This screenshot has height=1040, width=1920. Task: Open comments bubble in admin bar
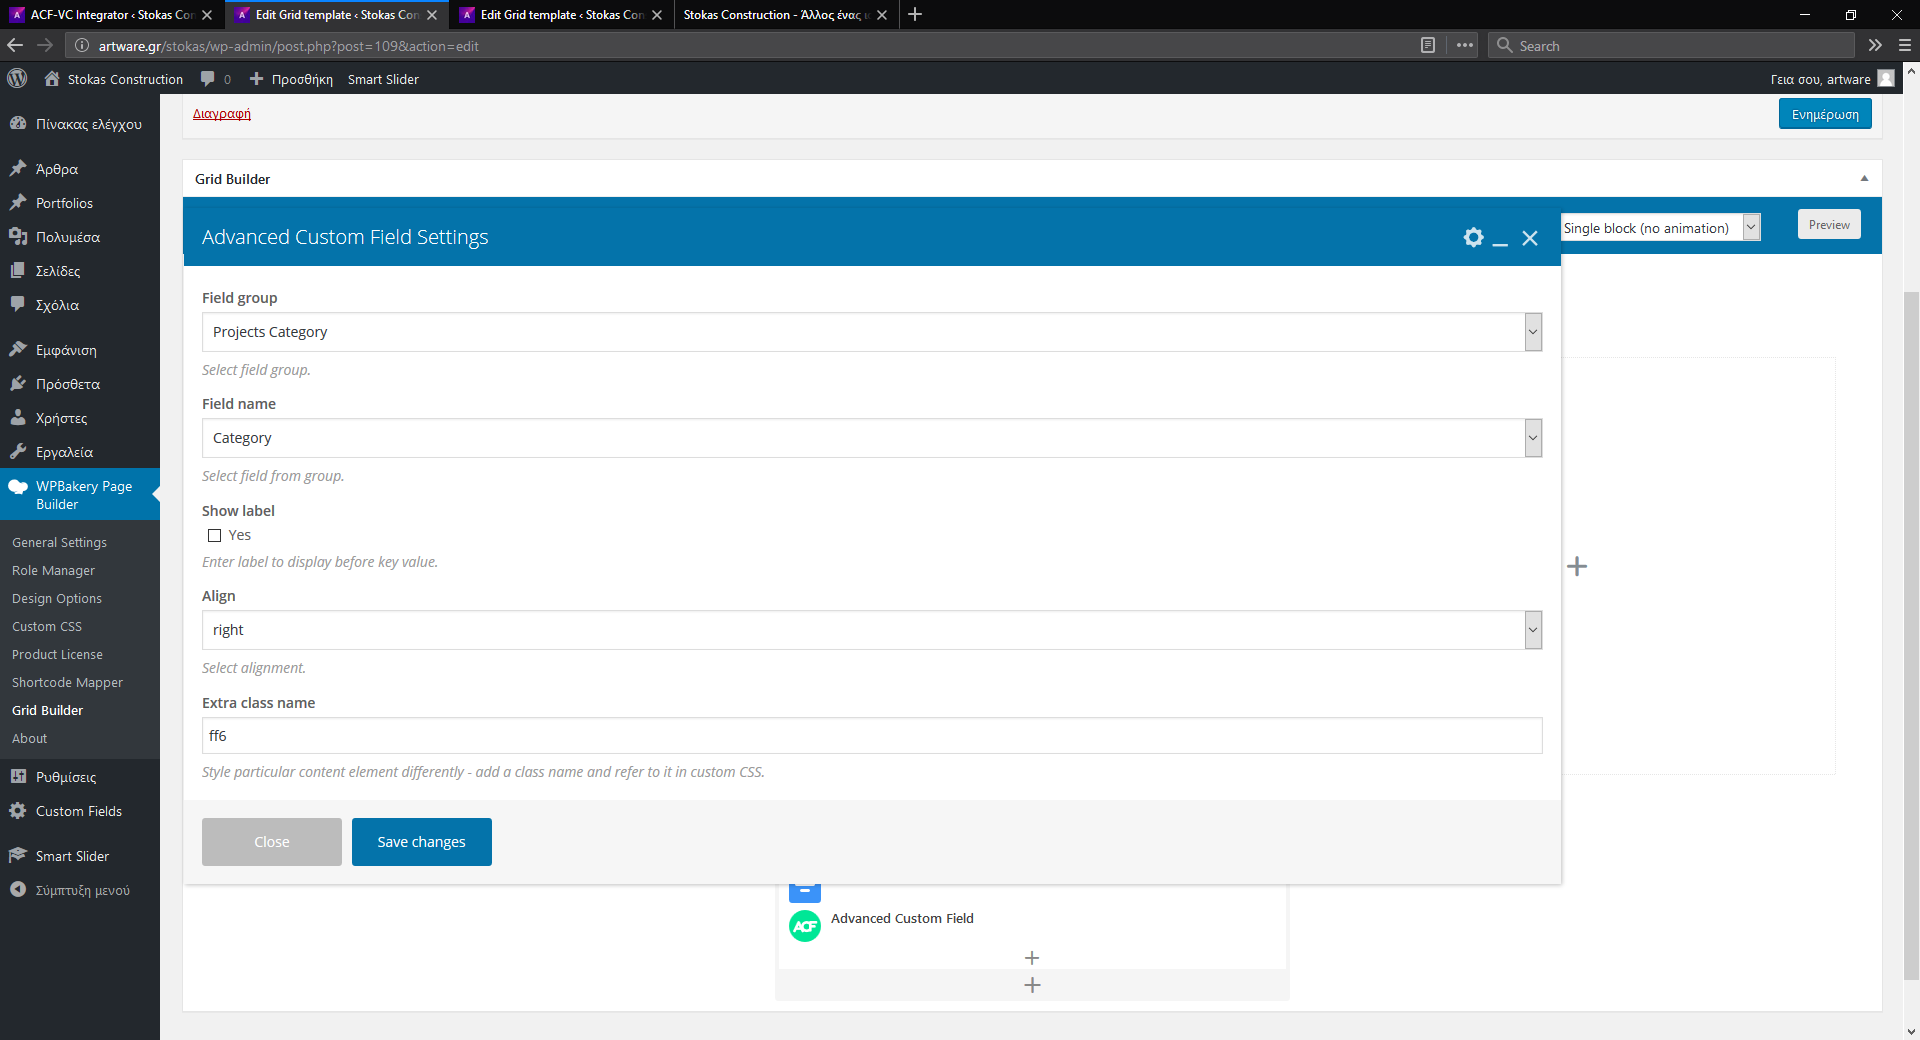[215, 79]
